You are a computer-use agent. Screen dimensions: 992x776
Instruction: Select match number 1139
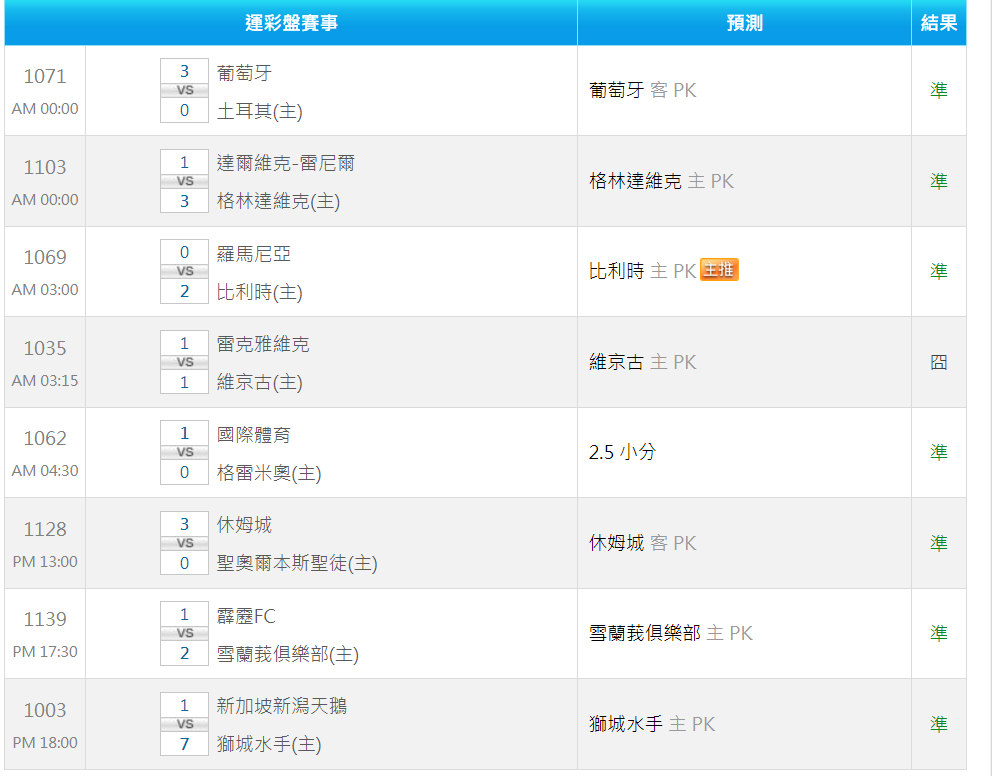pyautogui.click(x=45, y=619)
